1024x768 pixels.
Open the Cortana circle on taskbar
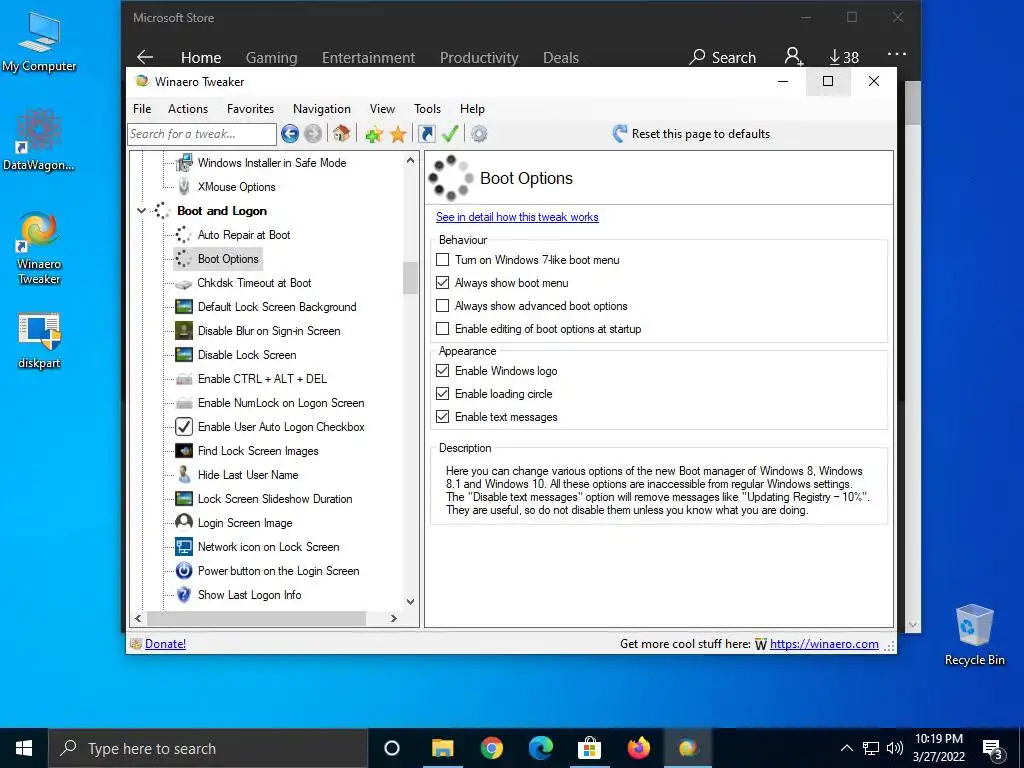[392, 748]
